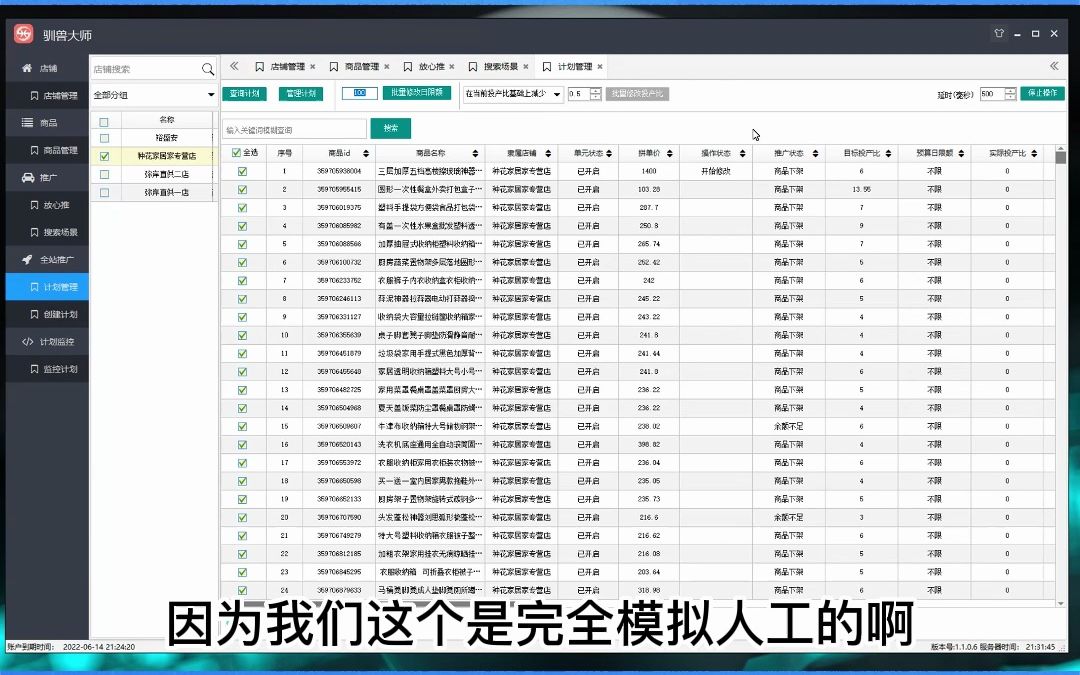Open 搜索场景 in the sidebar
This screenshot has width=1080, height=675.
pos(47,232)
